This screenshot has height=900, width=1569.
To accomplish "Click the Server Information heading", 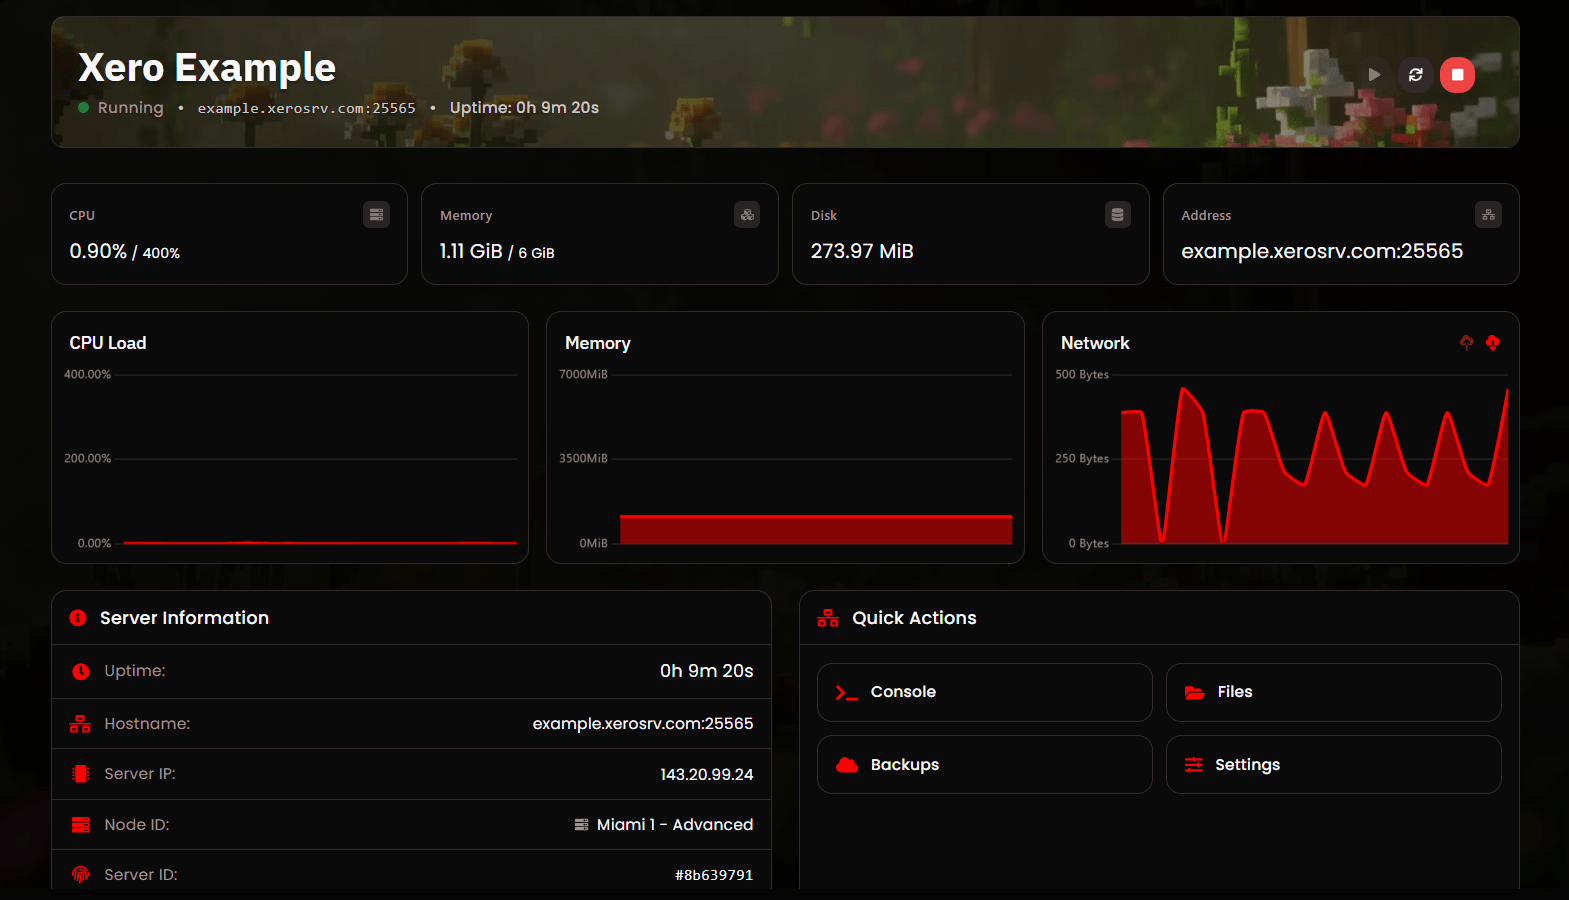I will tap(184, 618).
